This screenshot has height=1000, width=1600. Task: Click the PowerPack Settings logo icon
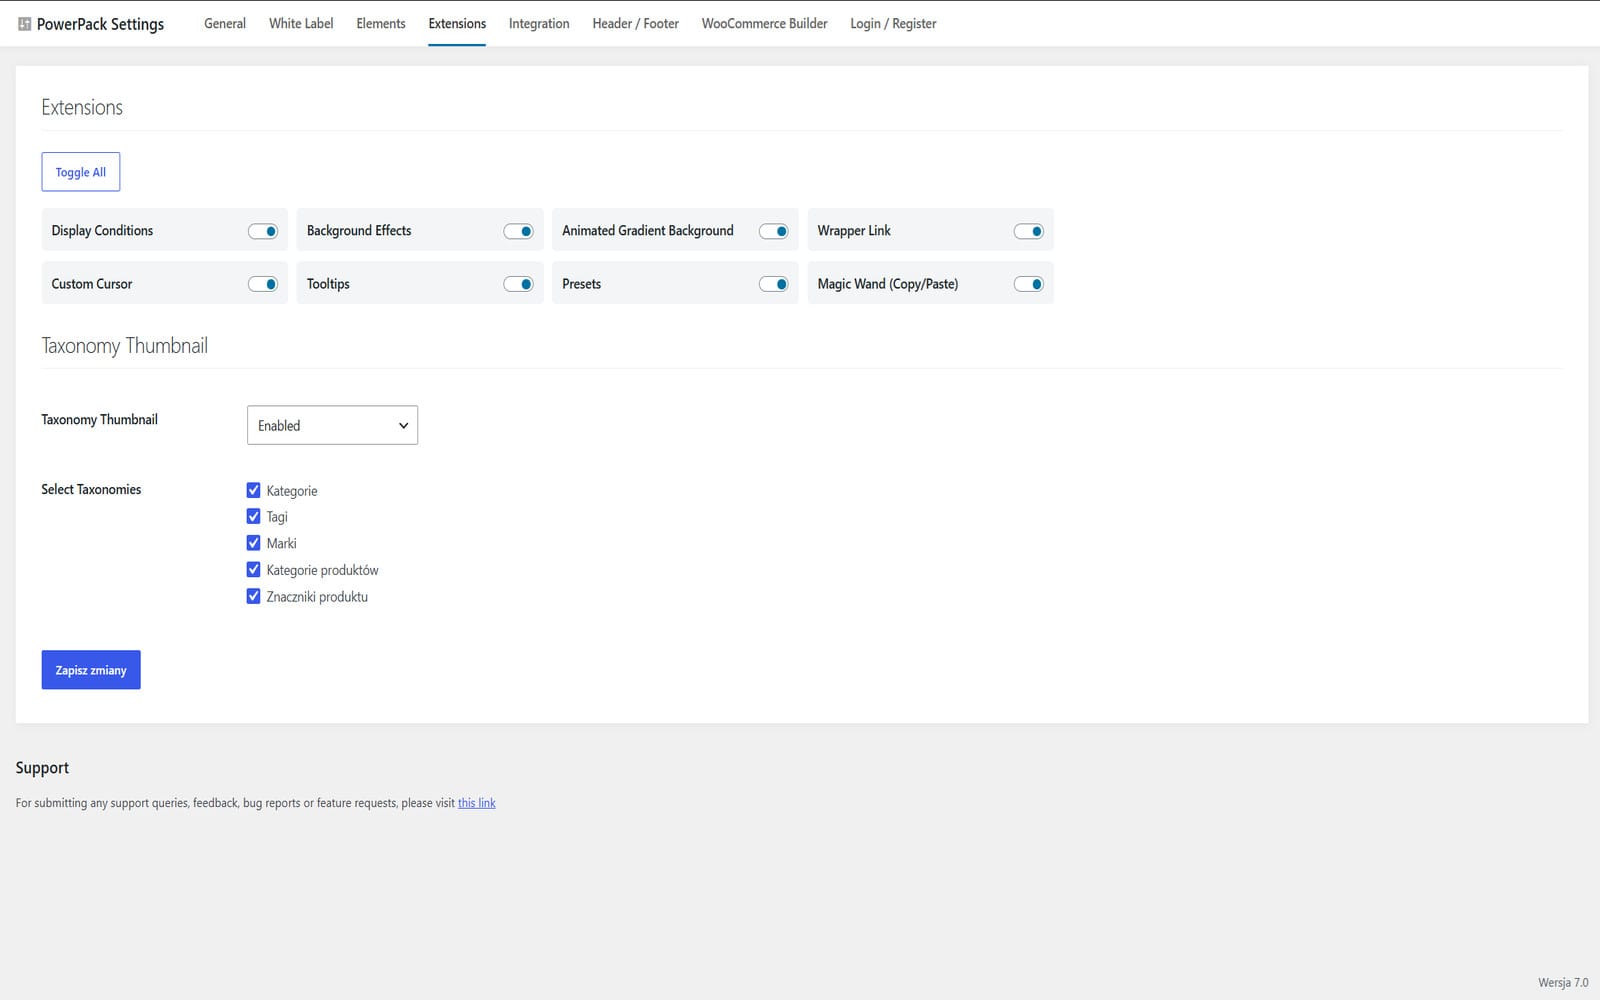pyautogui.click(x=24, y=24)
